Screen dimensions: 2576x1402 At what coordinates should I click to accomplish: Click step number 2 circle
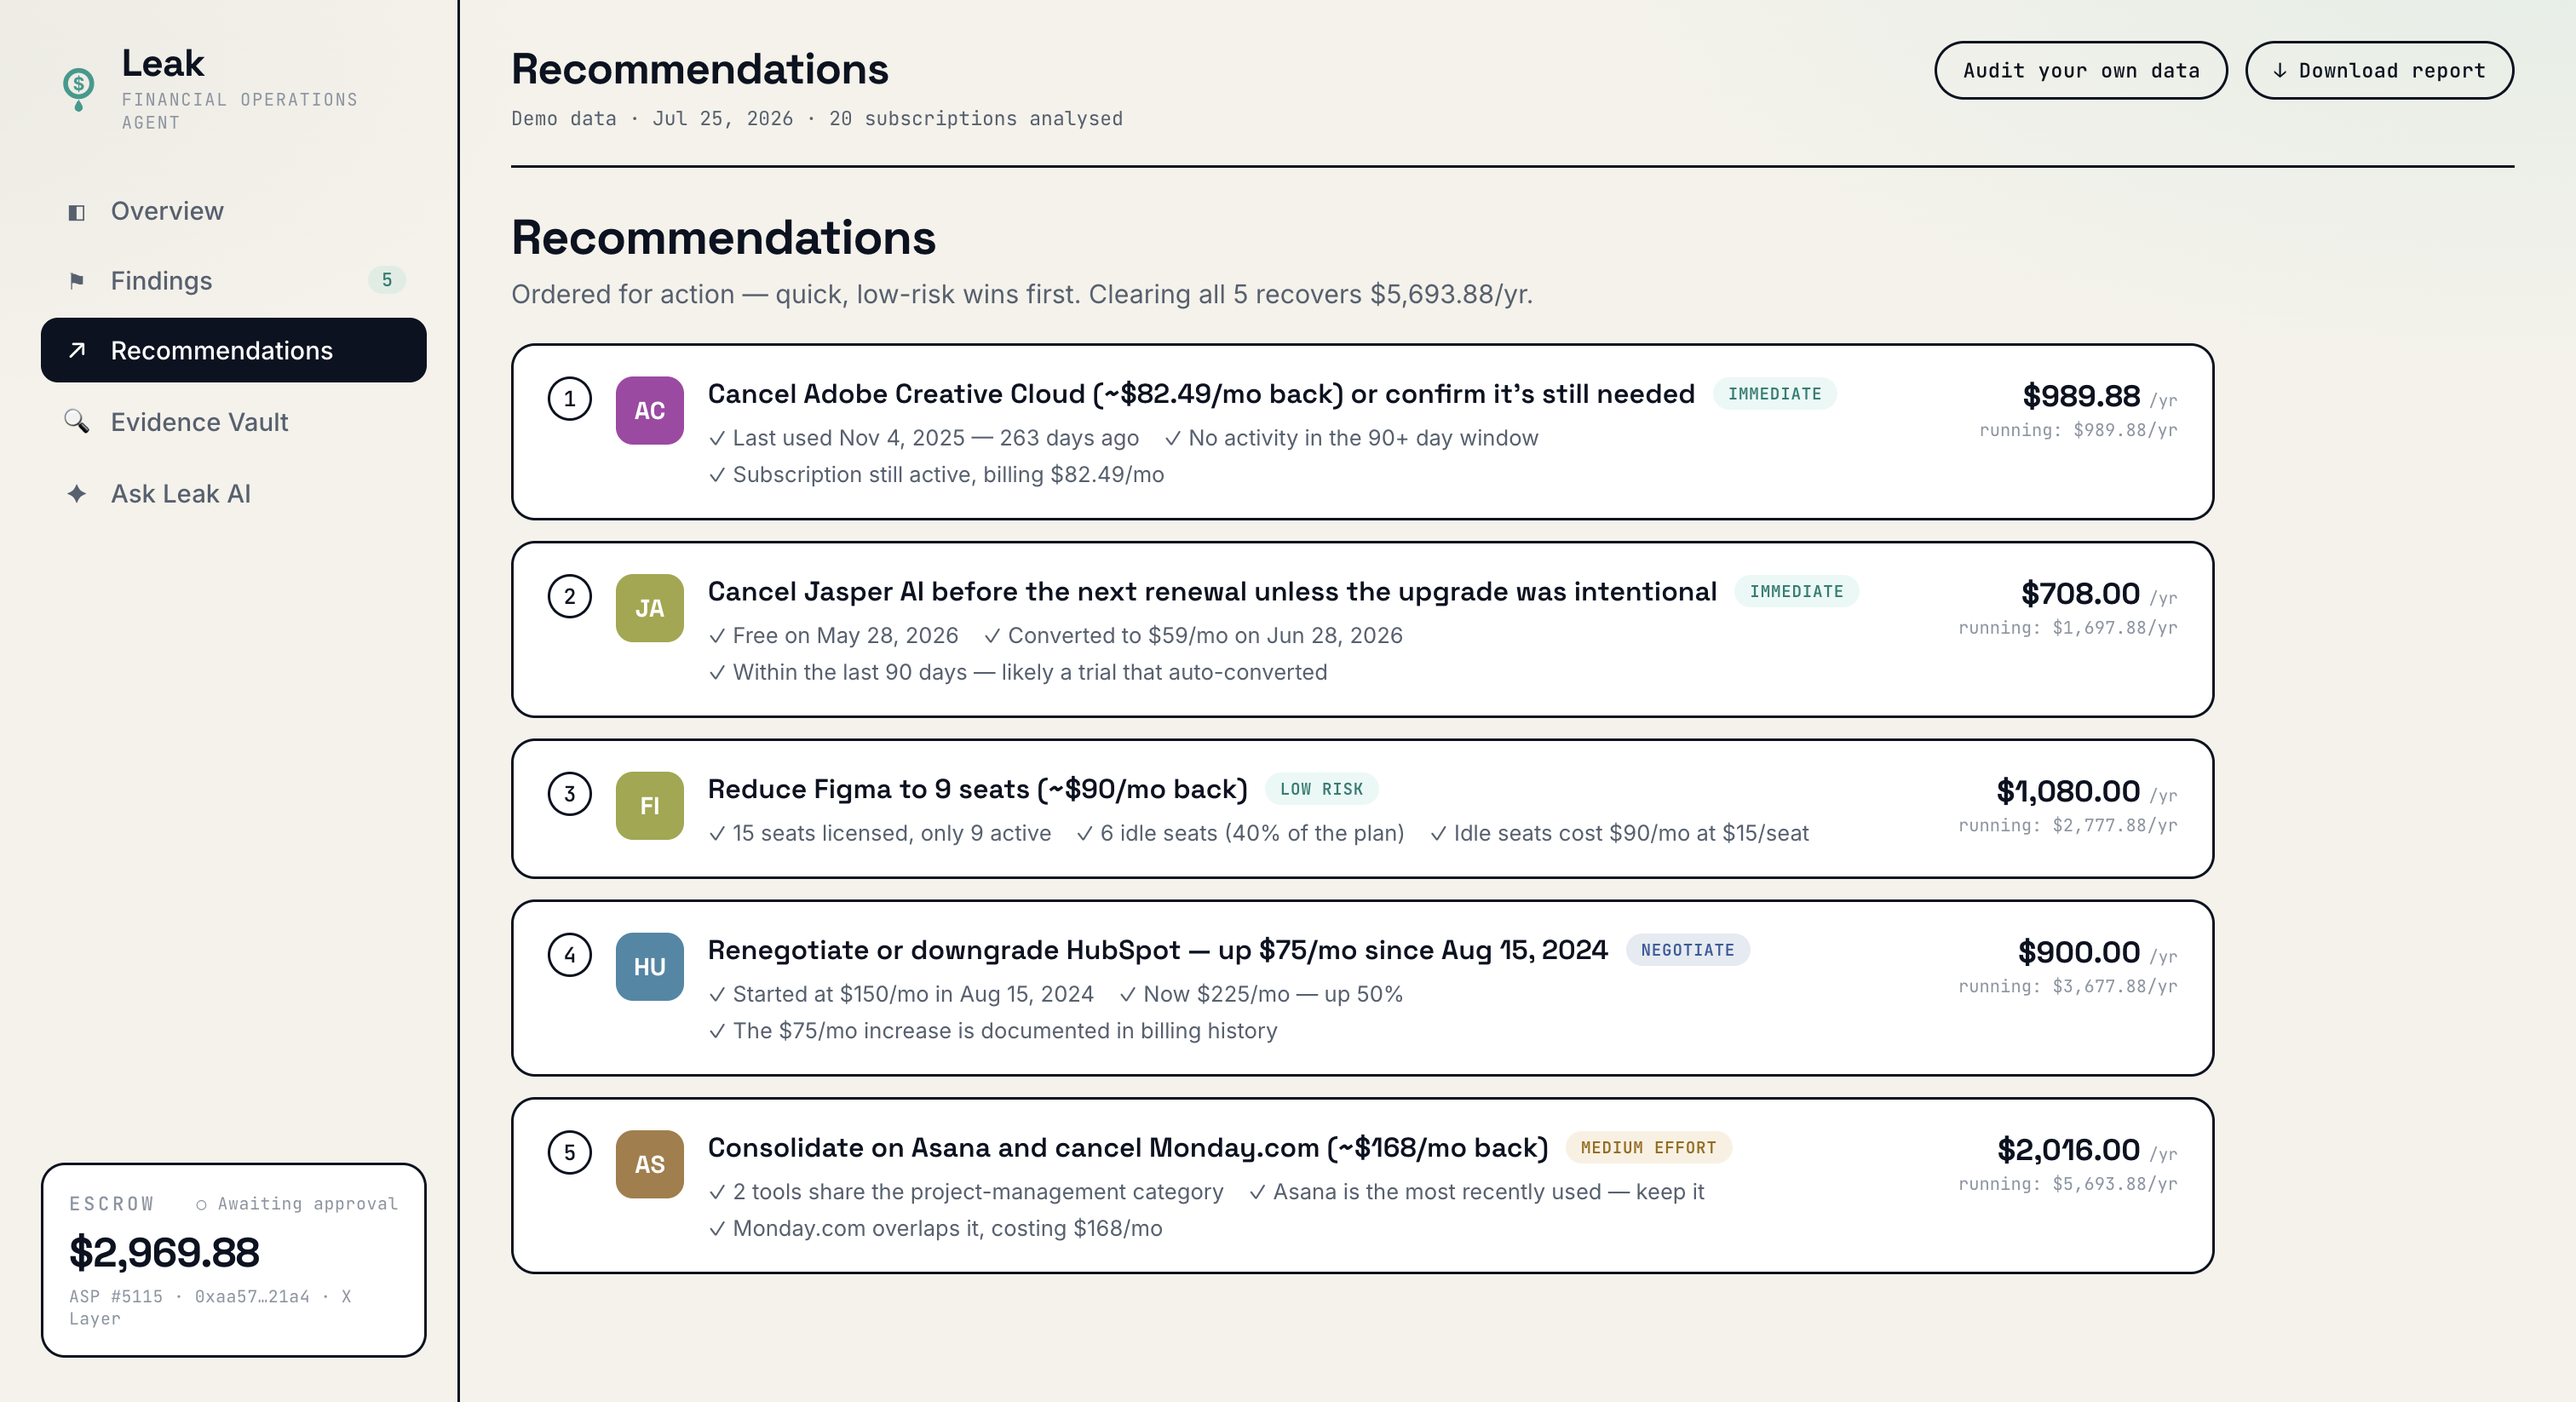point(570,597)
